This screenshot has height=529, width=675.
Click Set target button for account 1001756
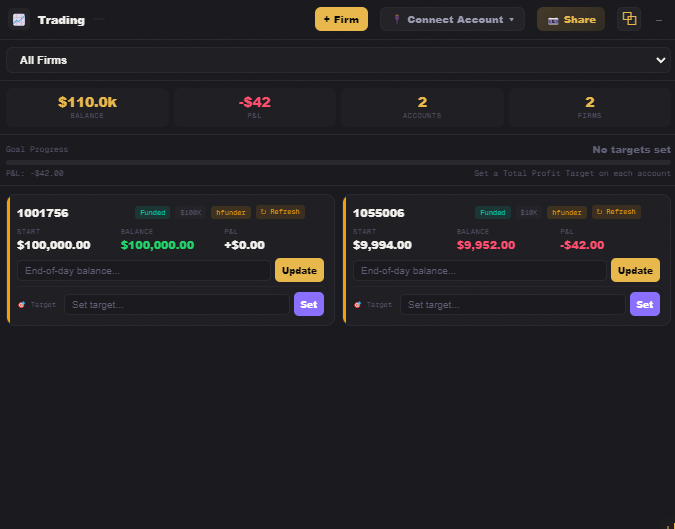(x=309, y=304)
